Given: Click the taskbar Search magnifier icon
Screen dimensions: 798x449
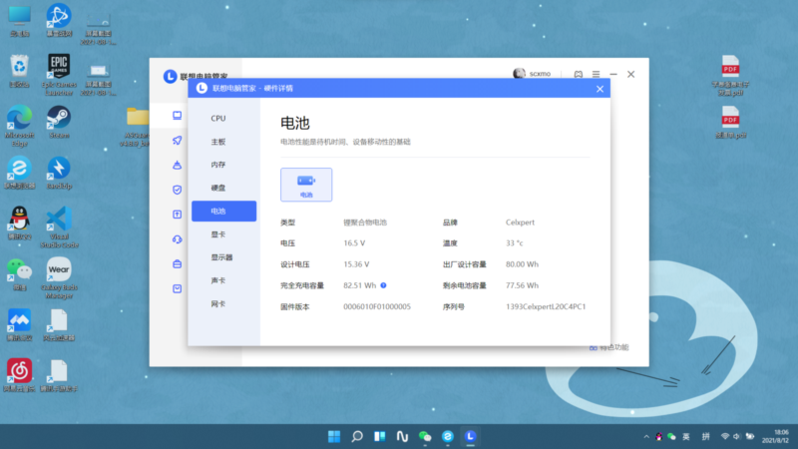Looking at the screenshot, I should point(357,437).
